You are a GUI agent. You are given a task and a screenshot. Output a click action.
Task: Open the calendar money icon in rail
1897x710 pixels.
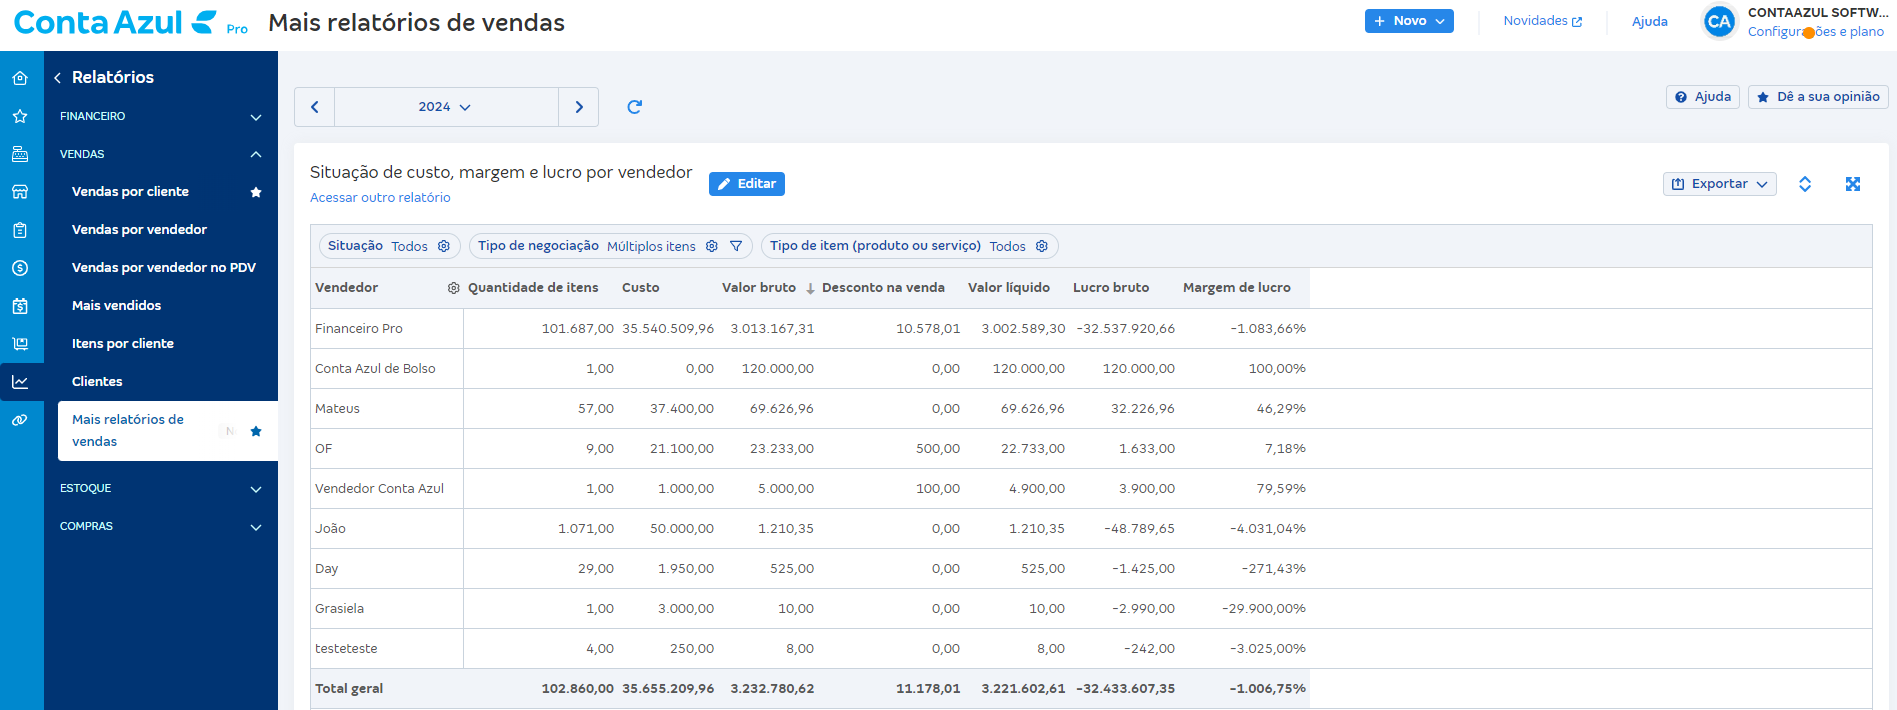click(x=20, y=306)
